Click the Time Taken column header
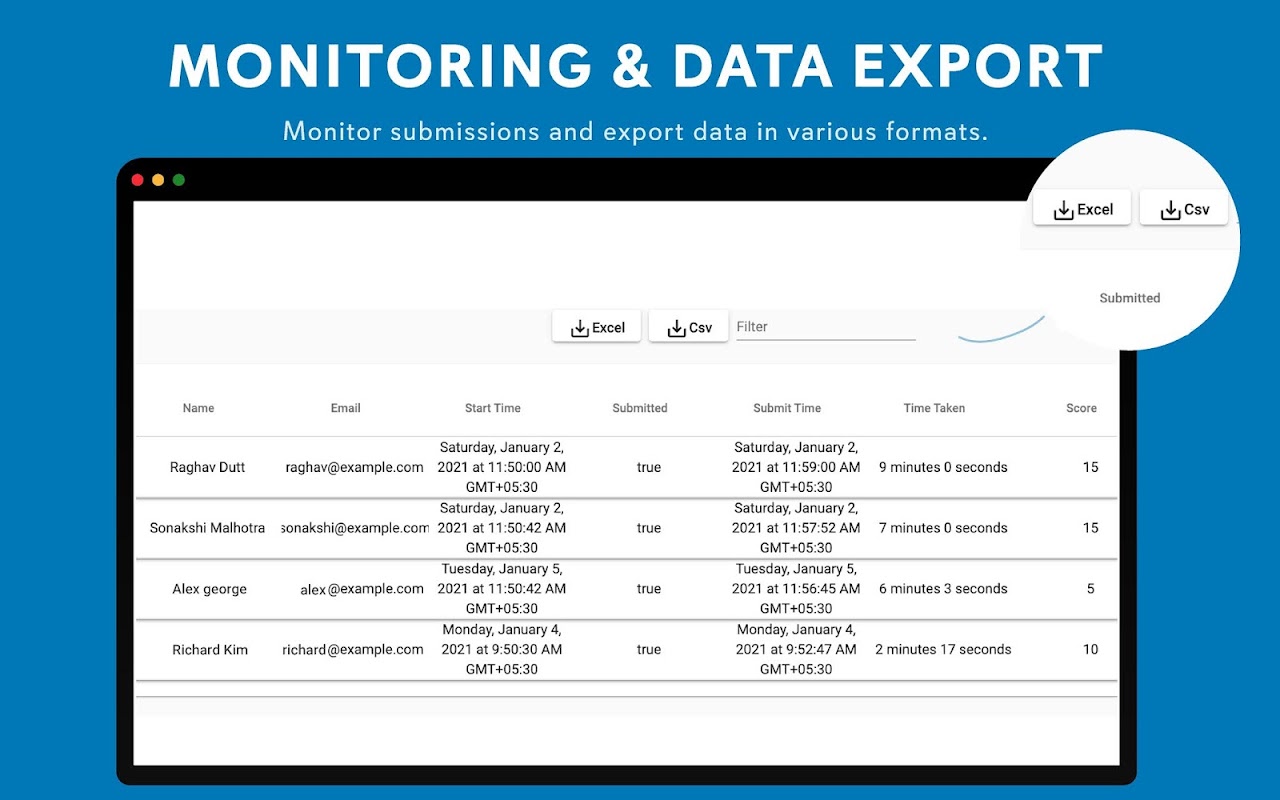1280x800 pixels. click(934, 408)
